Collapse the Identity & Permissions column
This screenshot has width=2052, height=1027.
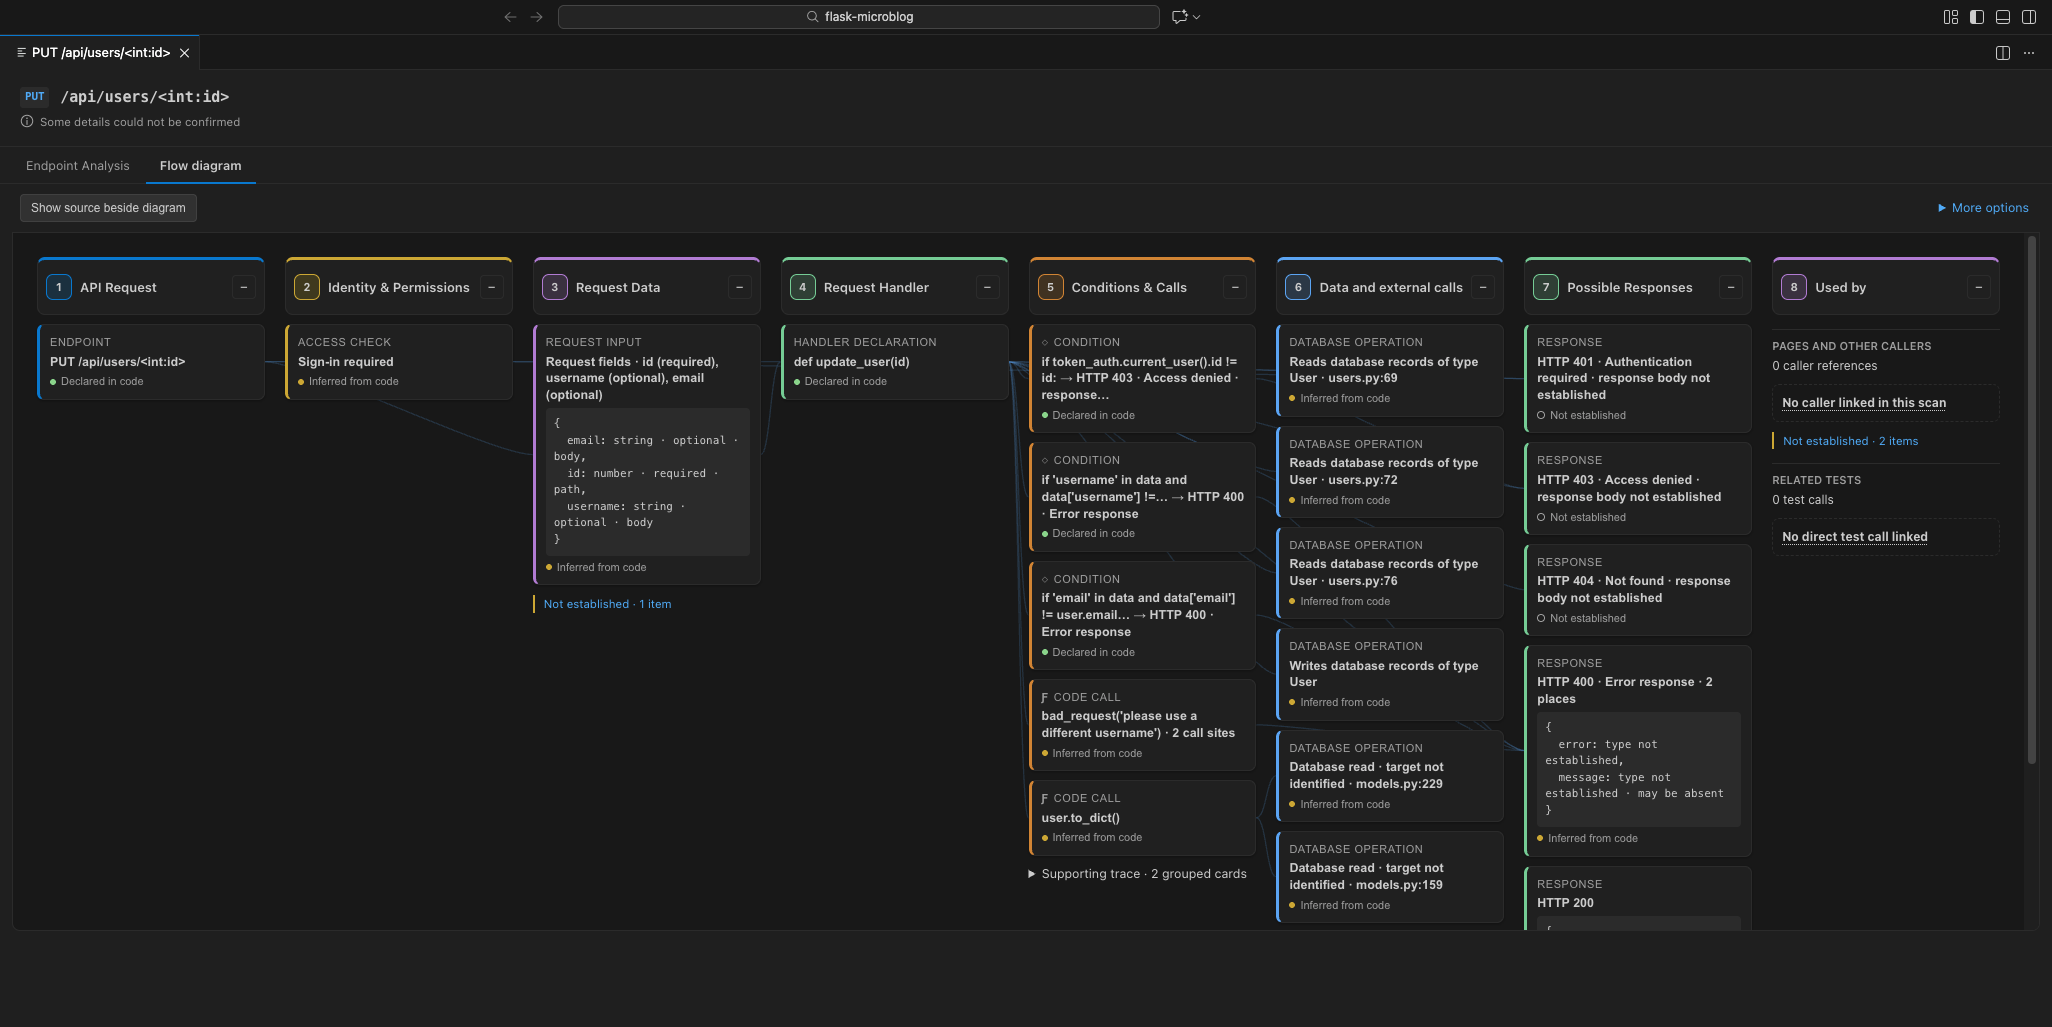point(492,287)
